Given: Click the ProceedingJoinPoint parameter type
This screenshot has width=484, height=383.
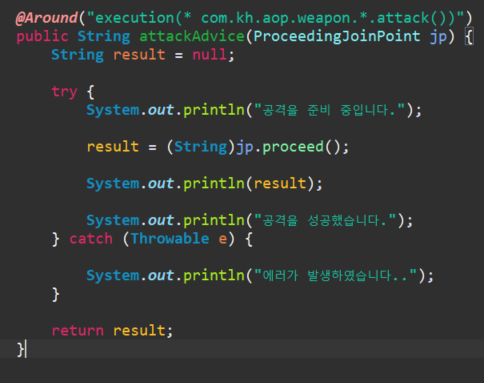Looking at the screenshot, I should [x=337, y=37].
